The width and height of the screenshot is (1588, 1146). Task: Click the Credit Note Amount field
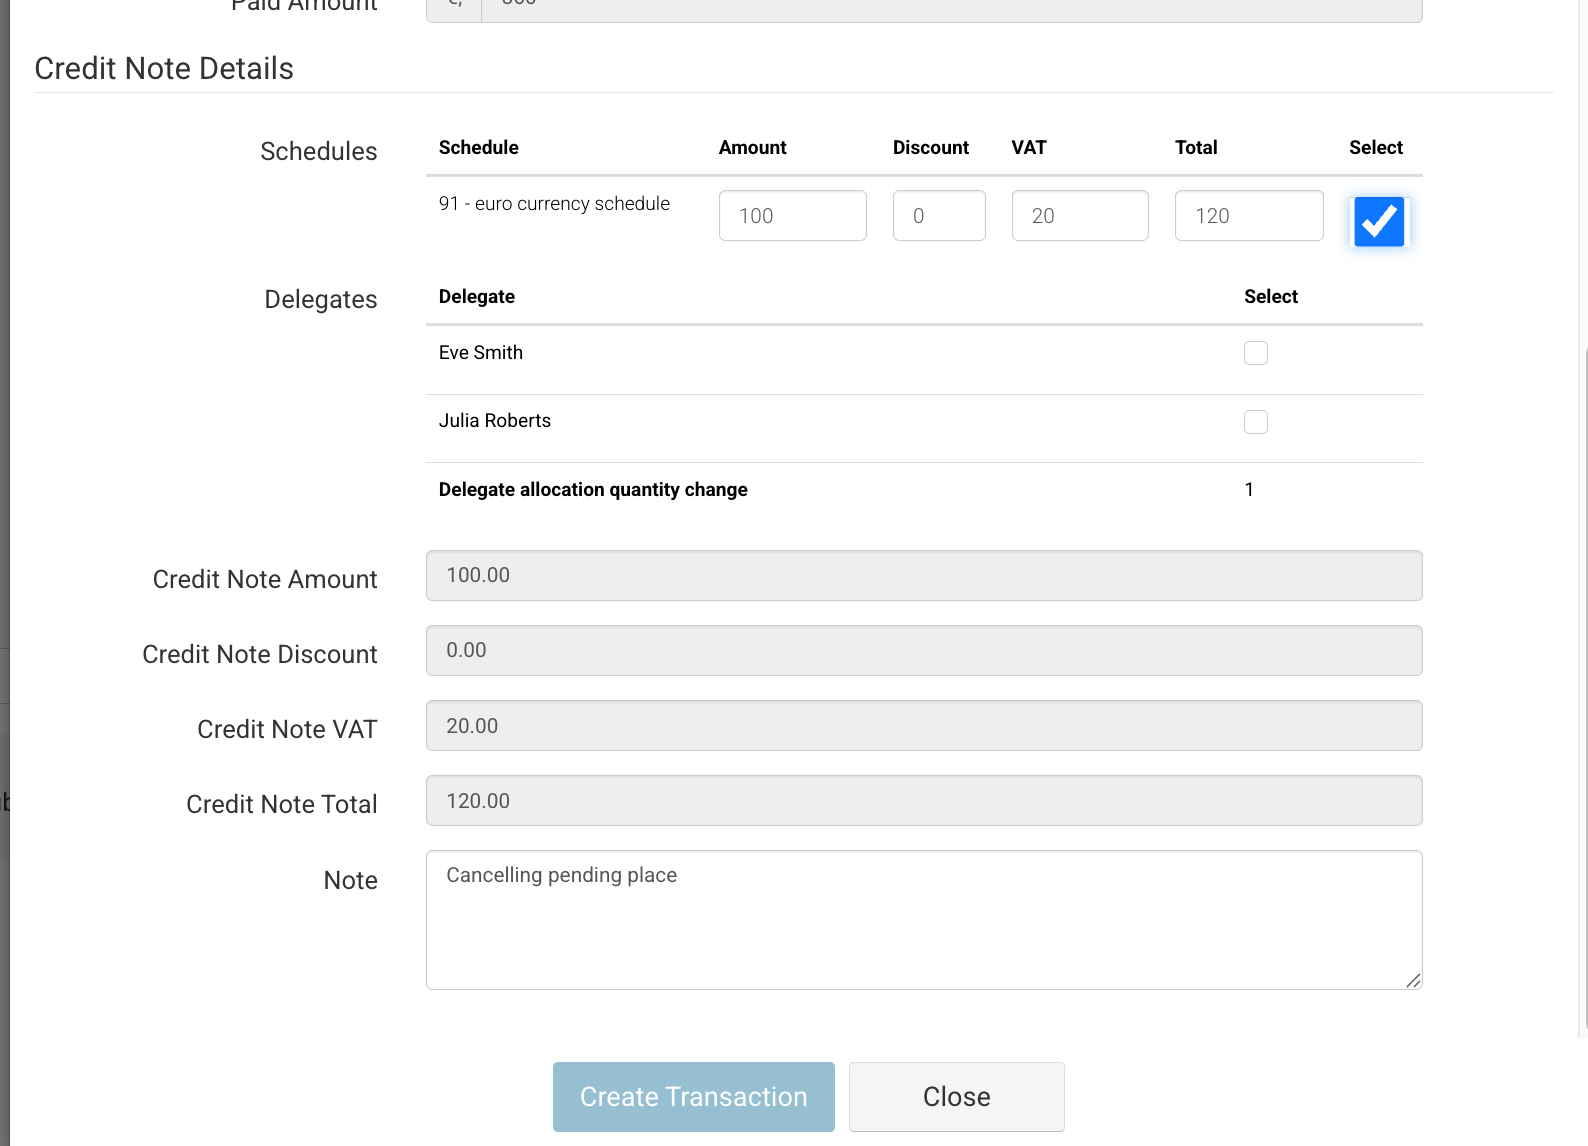coord(923,576)
